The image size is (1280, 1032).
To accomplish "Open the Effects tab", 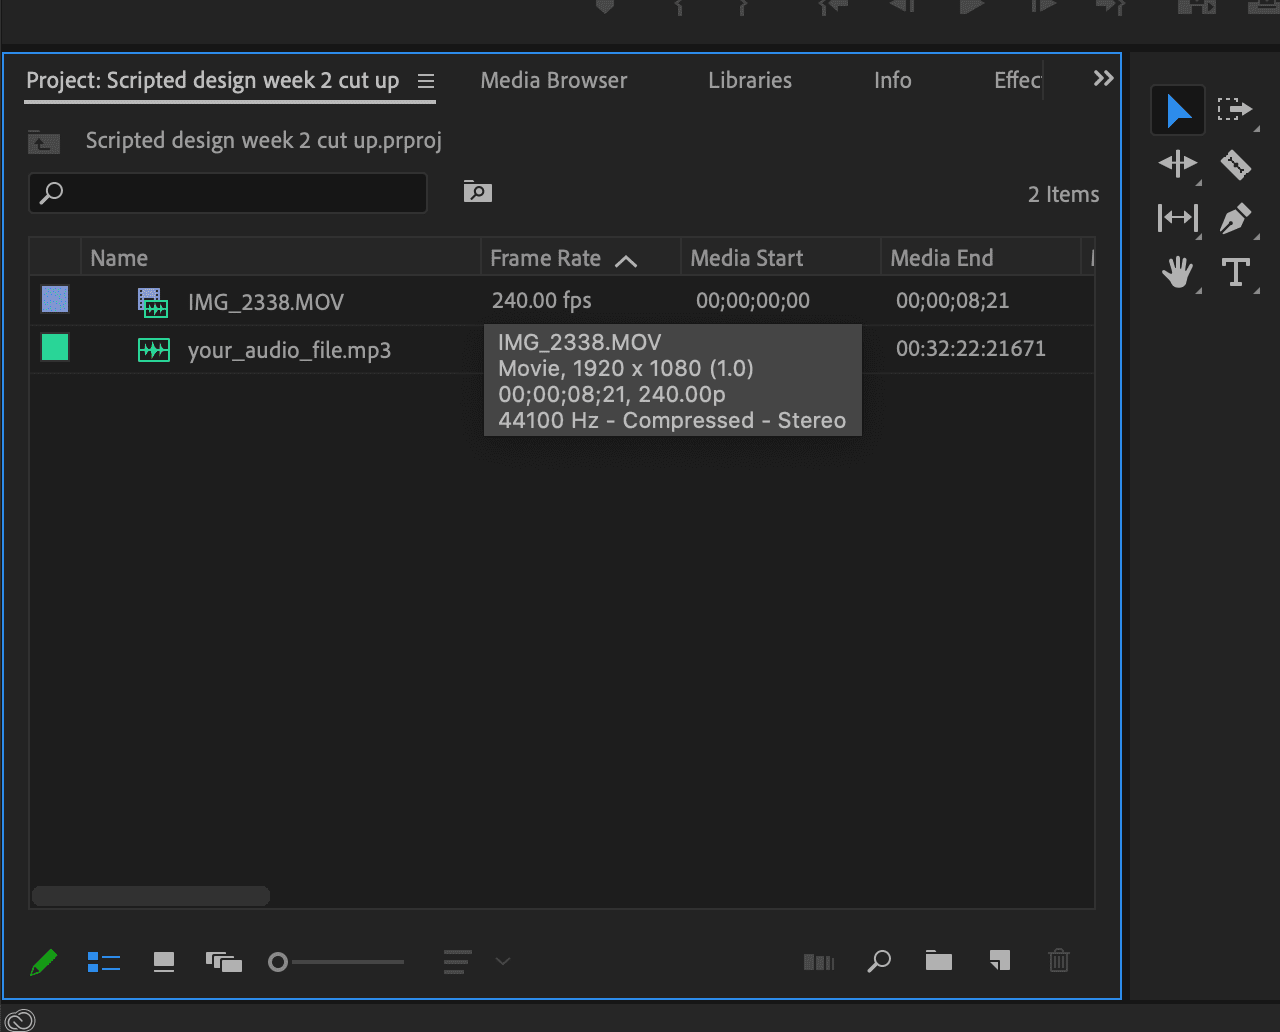I will (1018, 81).
